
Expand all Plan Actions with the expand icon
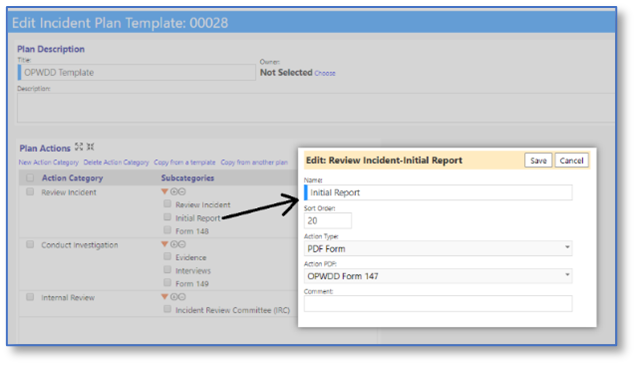pyautogui.click(x=79, y=146)
